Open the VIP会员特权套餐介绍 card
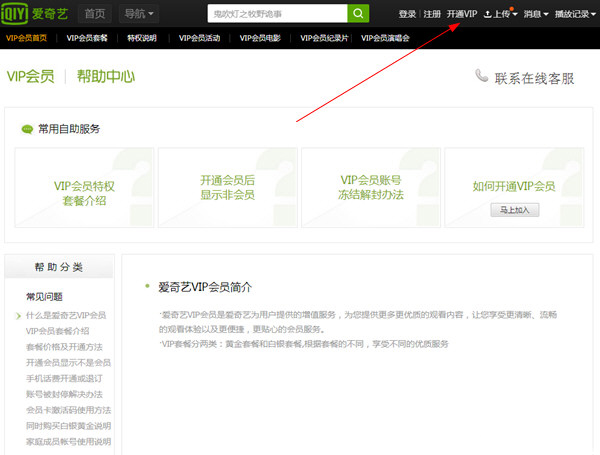 tap(84, 188)
